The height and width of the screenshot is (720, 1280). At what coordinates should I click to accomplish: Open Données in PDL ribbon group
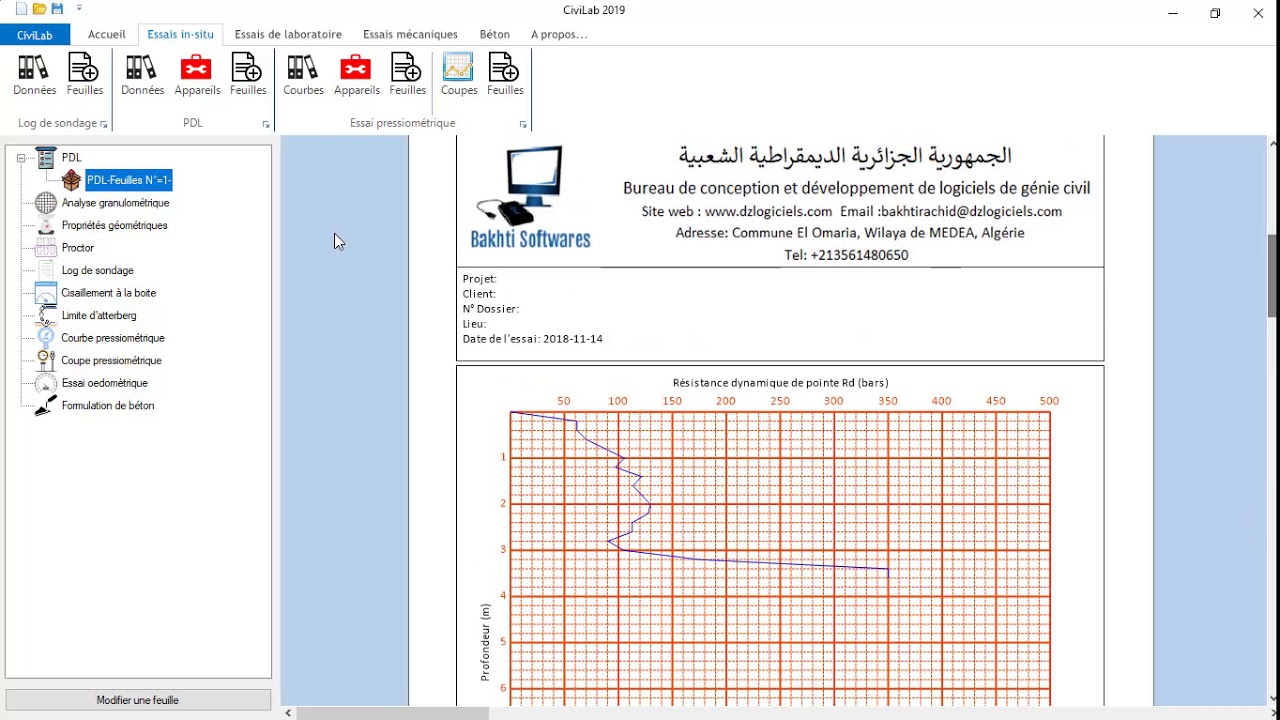click(142, 75)
